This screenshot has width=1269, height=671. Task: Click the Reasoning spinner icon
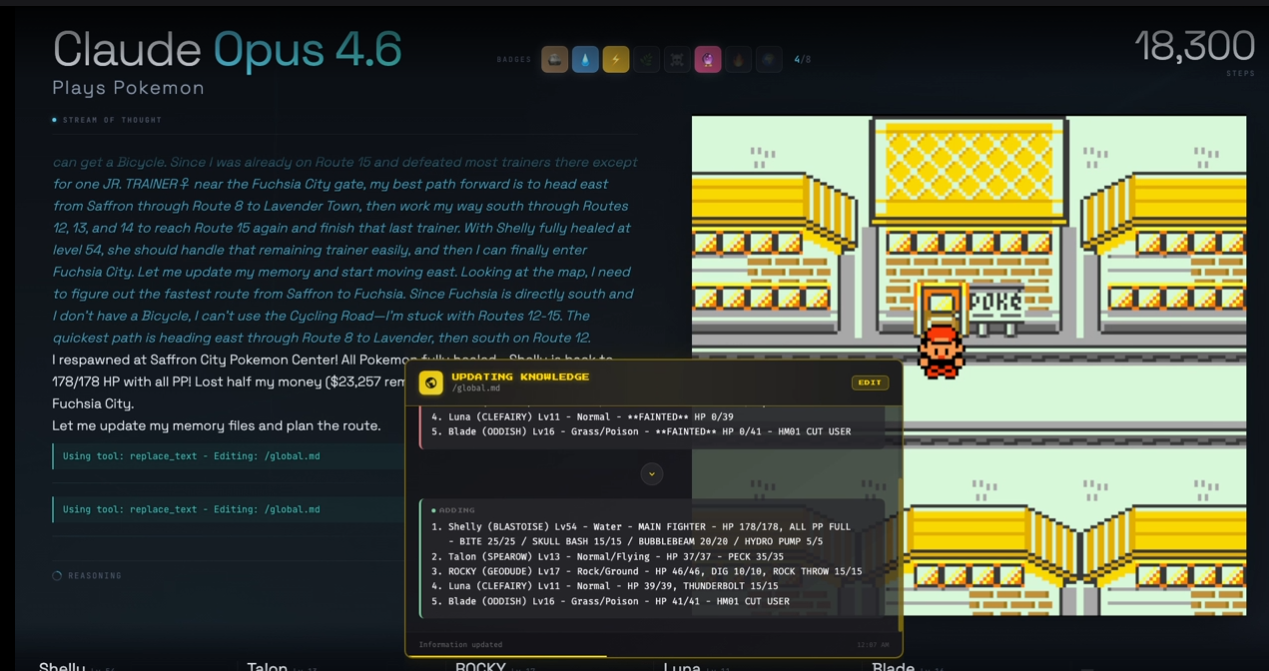[x=57, y=576]
